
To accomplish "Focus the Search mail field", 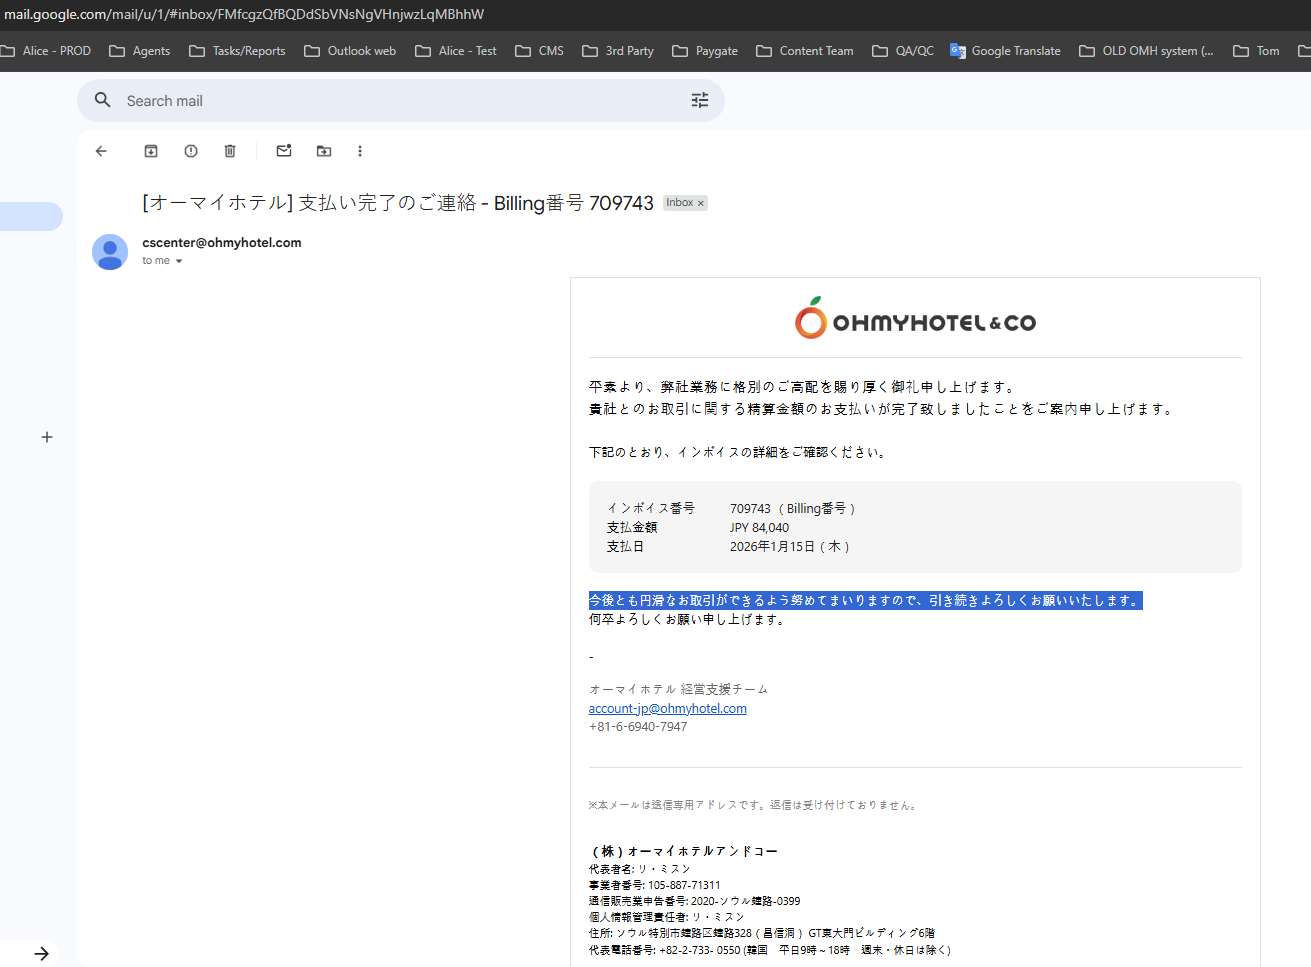I will [400, 101].
